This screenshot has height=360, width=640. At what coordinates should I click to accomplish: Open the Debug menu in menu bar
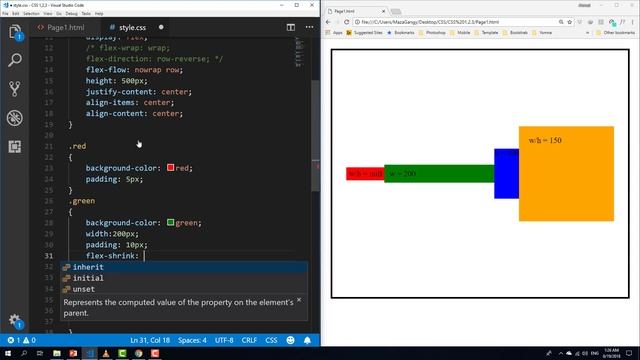click(71, 13)
